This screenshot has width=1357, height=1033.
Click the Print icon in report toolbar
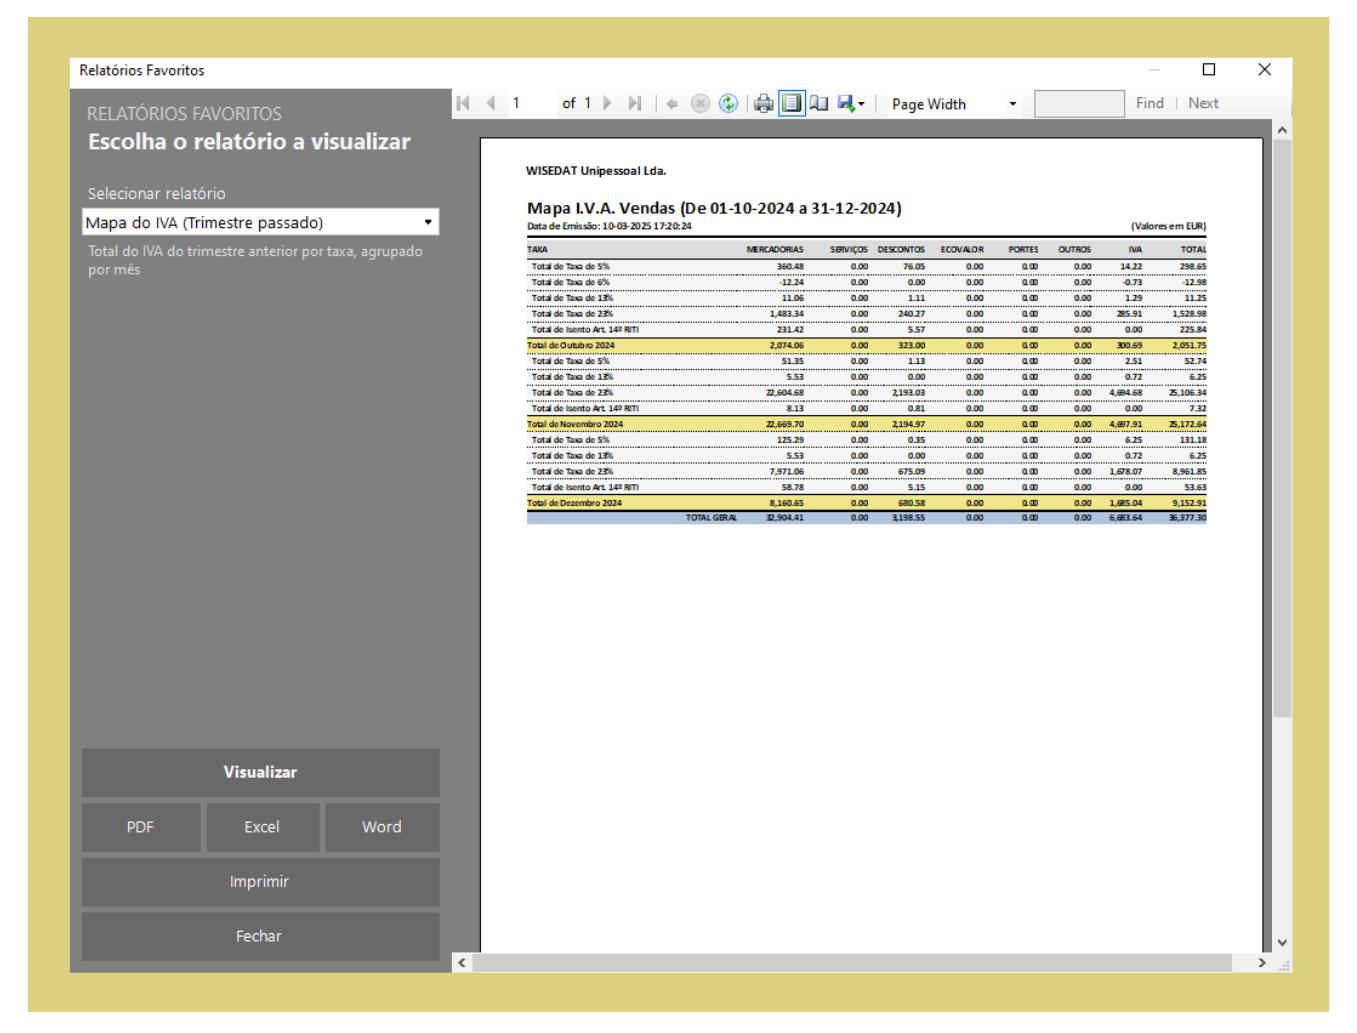point(763,104)
